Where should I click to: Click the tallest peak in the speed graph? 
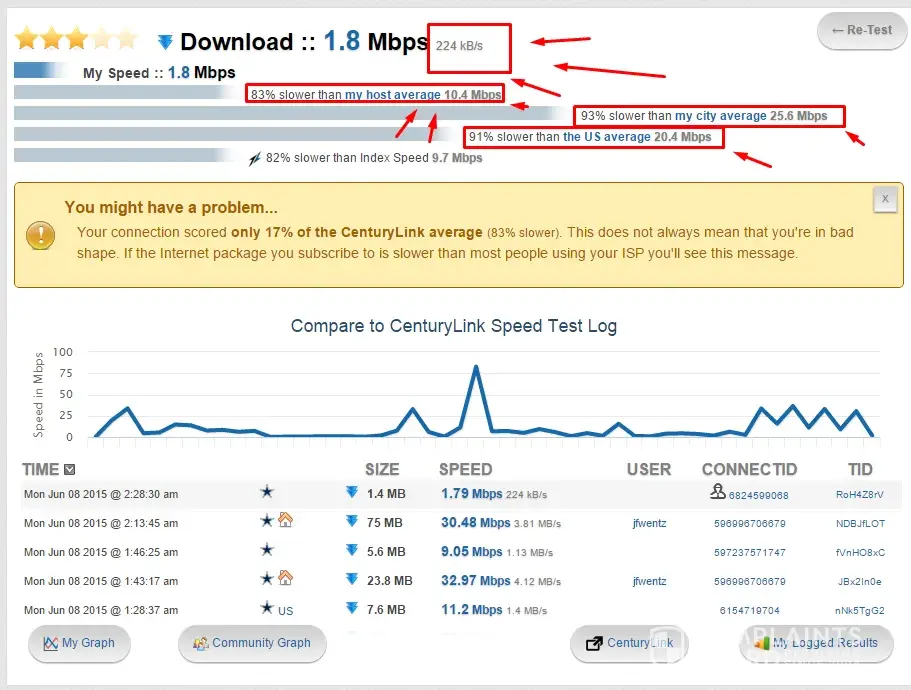476,367
